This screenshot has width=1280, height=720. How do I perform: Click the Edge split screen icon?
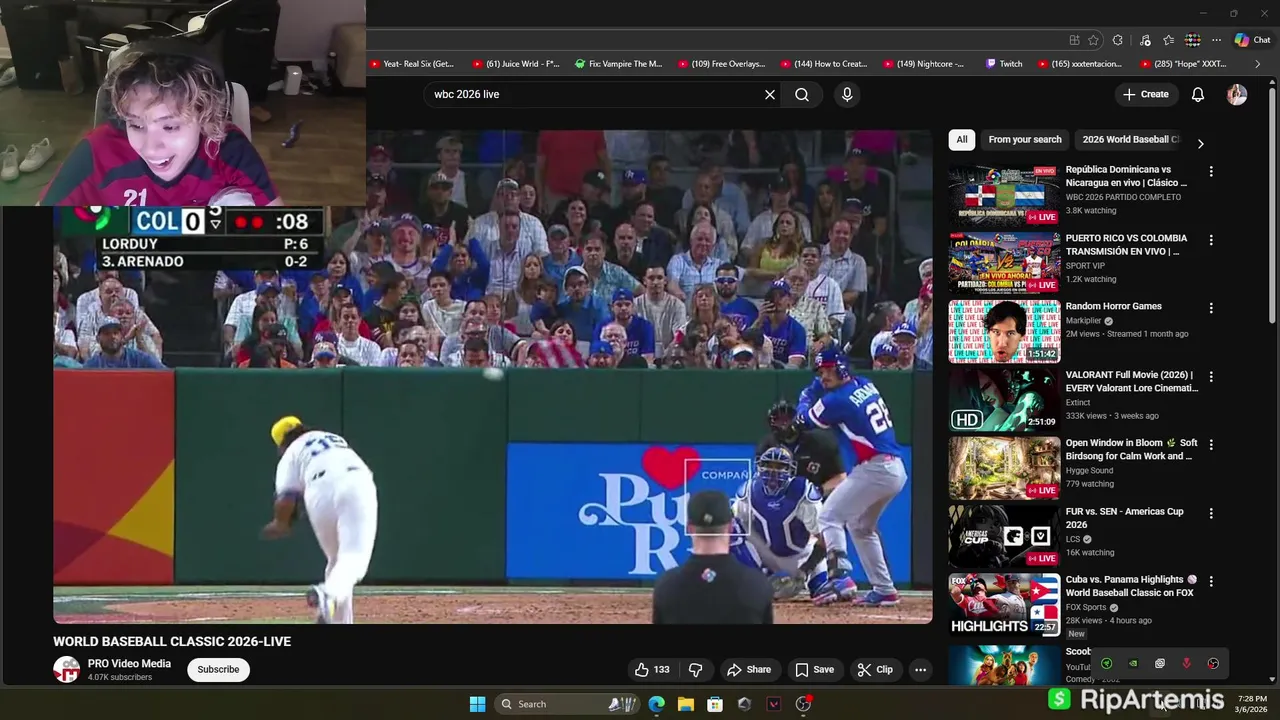pyautogui.click(x=1074, y=40)
